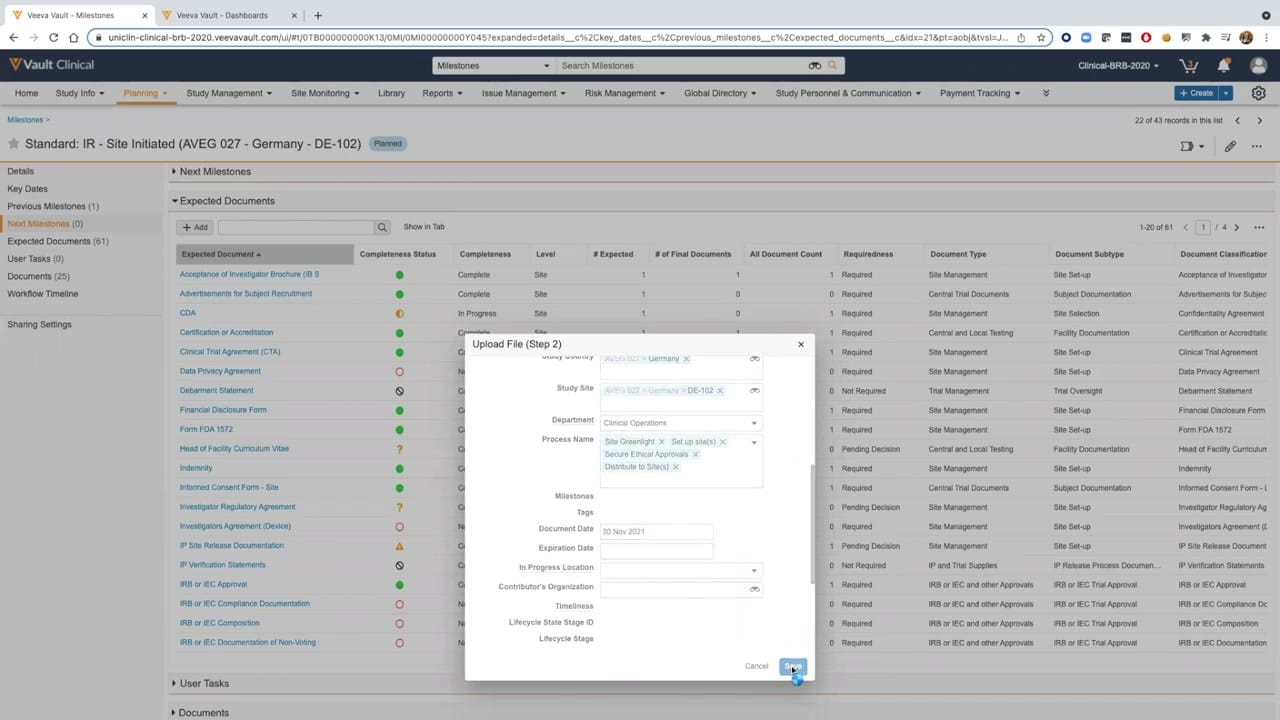Open Clinical Trial Agreement (CTA) link

[230, 352]
